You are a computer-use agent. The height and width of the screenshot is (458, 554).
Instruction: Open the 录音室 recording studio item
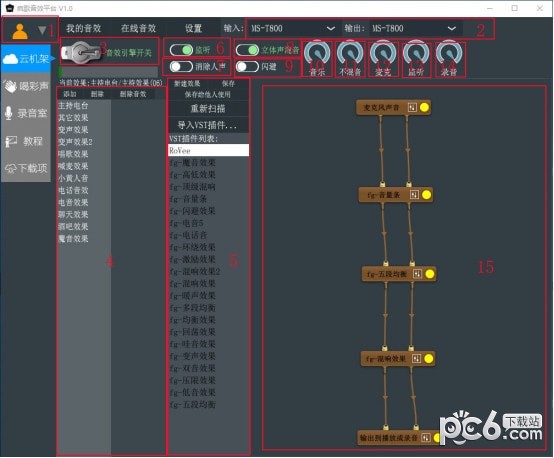26,113
